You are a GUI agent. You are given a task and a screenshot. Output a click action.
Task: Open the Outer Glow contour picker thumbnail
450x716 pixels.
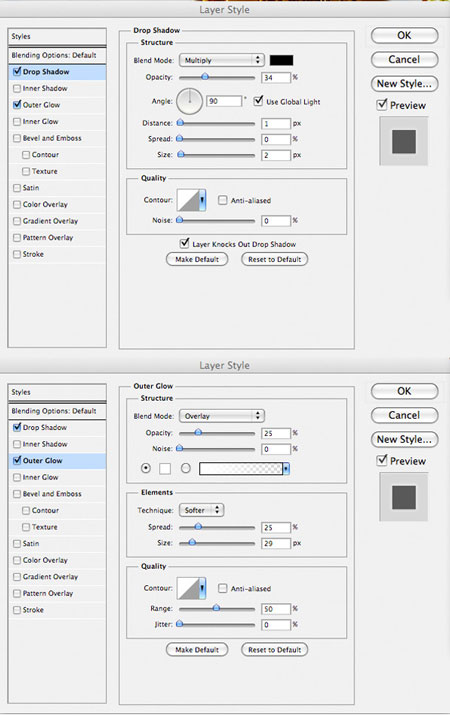pyautogui.click(x=191, y=588)
